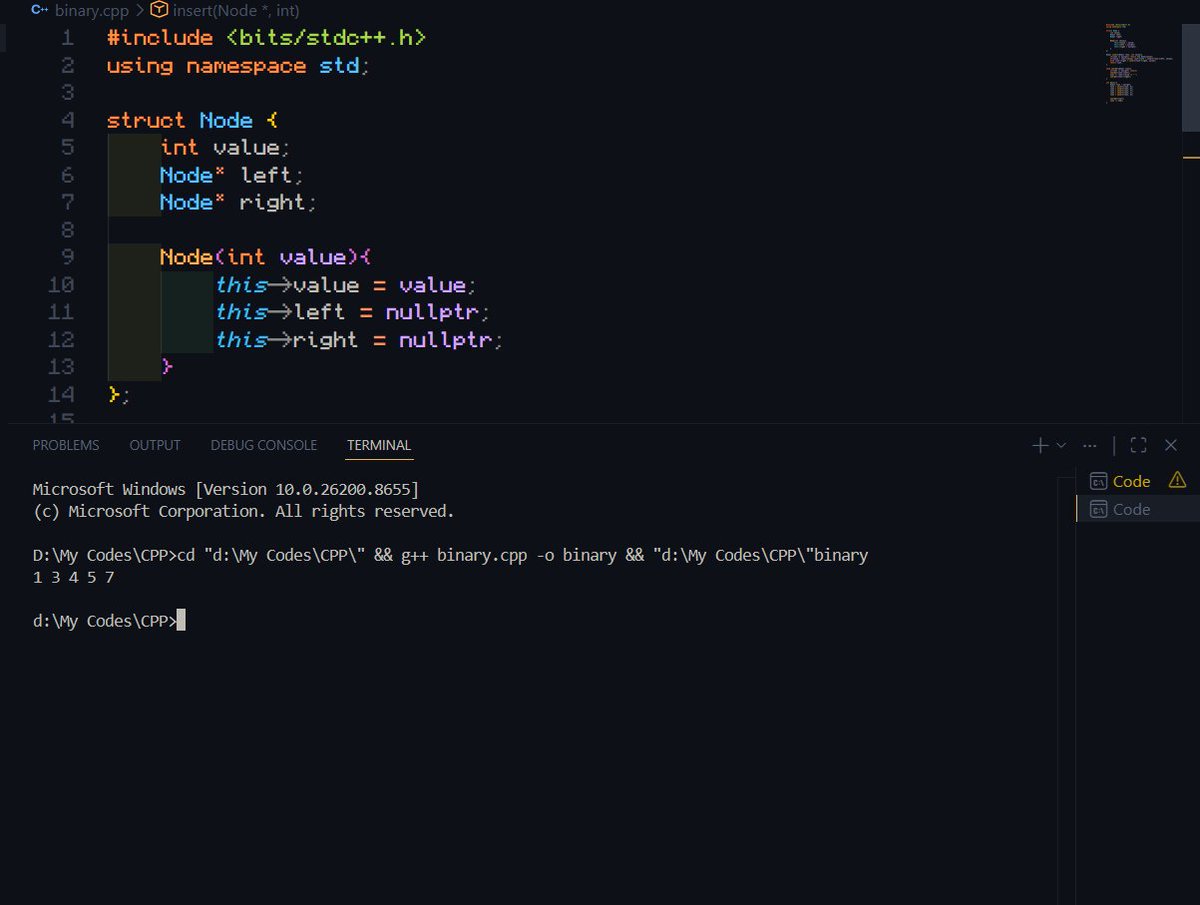Viewport: 1200px width, 905px height.
Task: Click the cmd icon of yellow Code terminal
Action: 1098,481
